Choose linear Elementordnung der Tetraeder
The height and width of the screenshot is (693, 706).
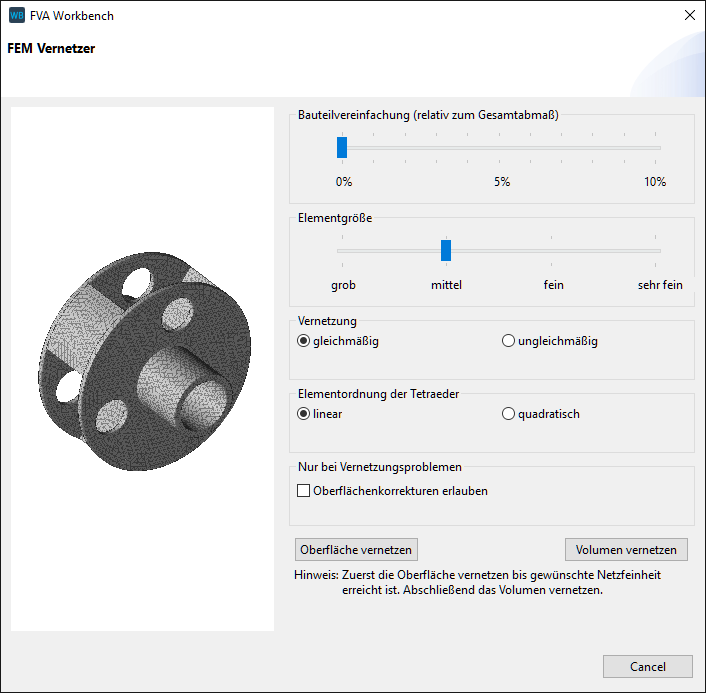tap(305, 414)
